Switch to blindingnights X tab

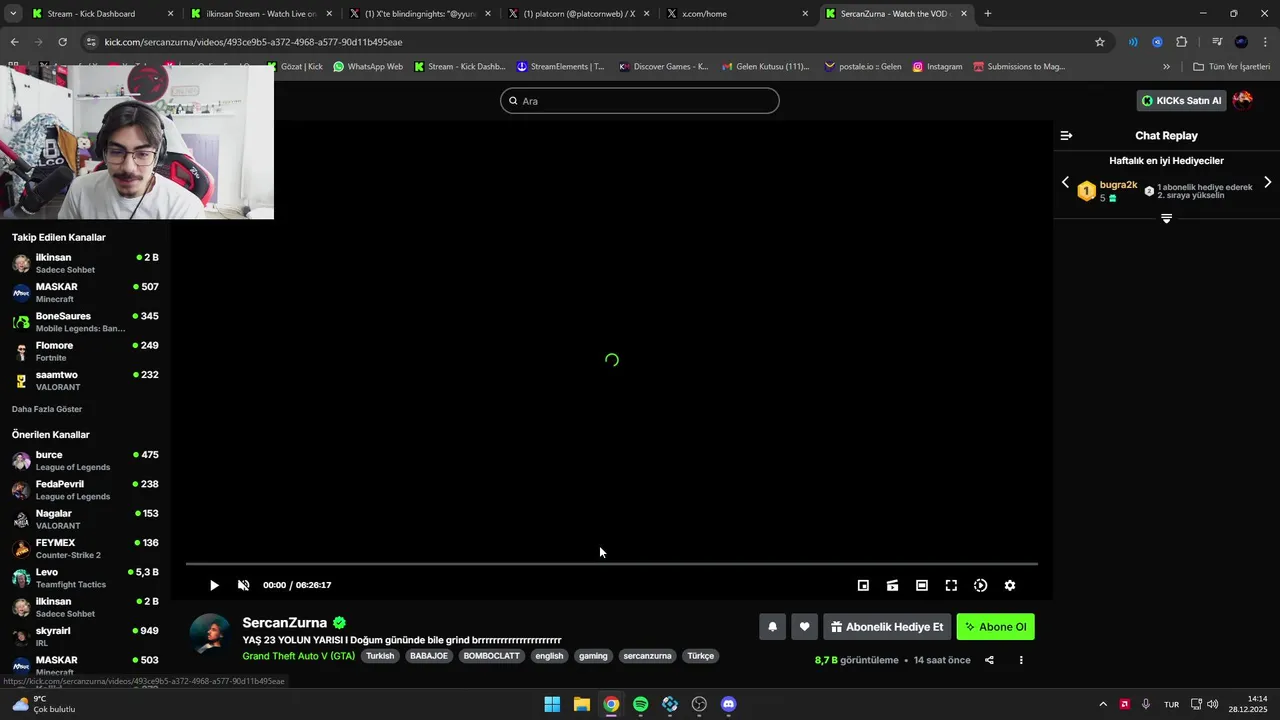tap(418, 14)
